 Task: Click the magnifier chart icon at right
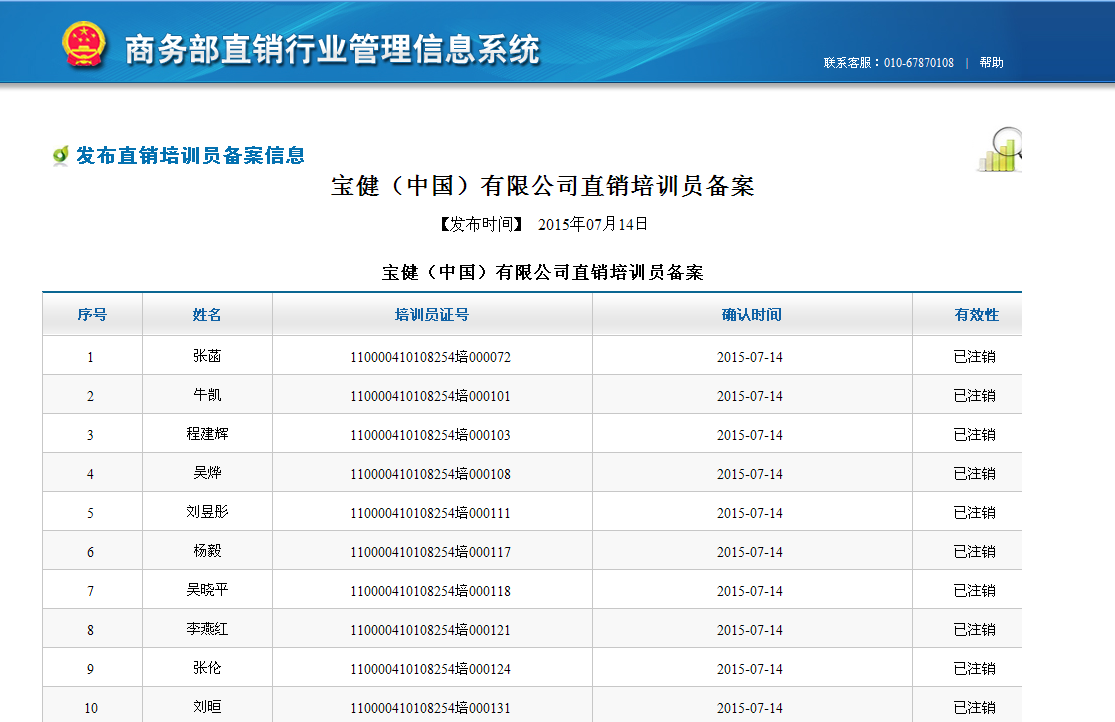(x=999, y=150)
